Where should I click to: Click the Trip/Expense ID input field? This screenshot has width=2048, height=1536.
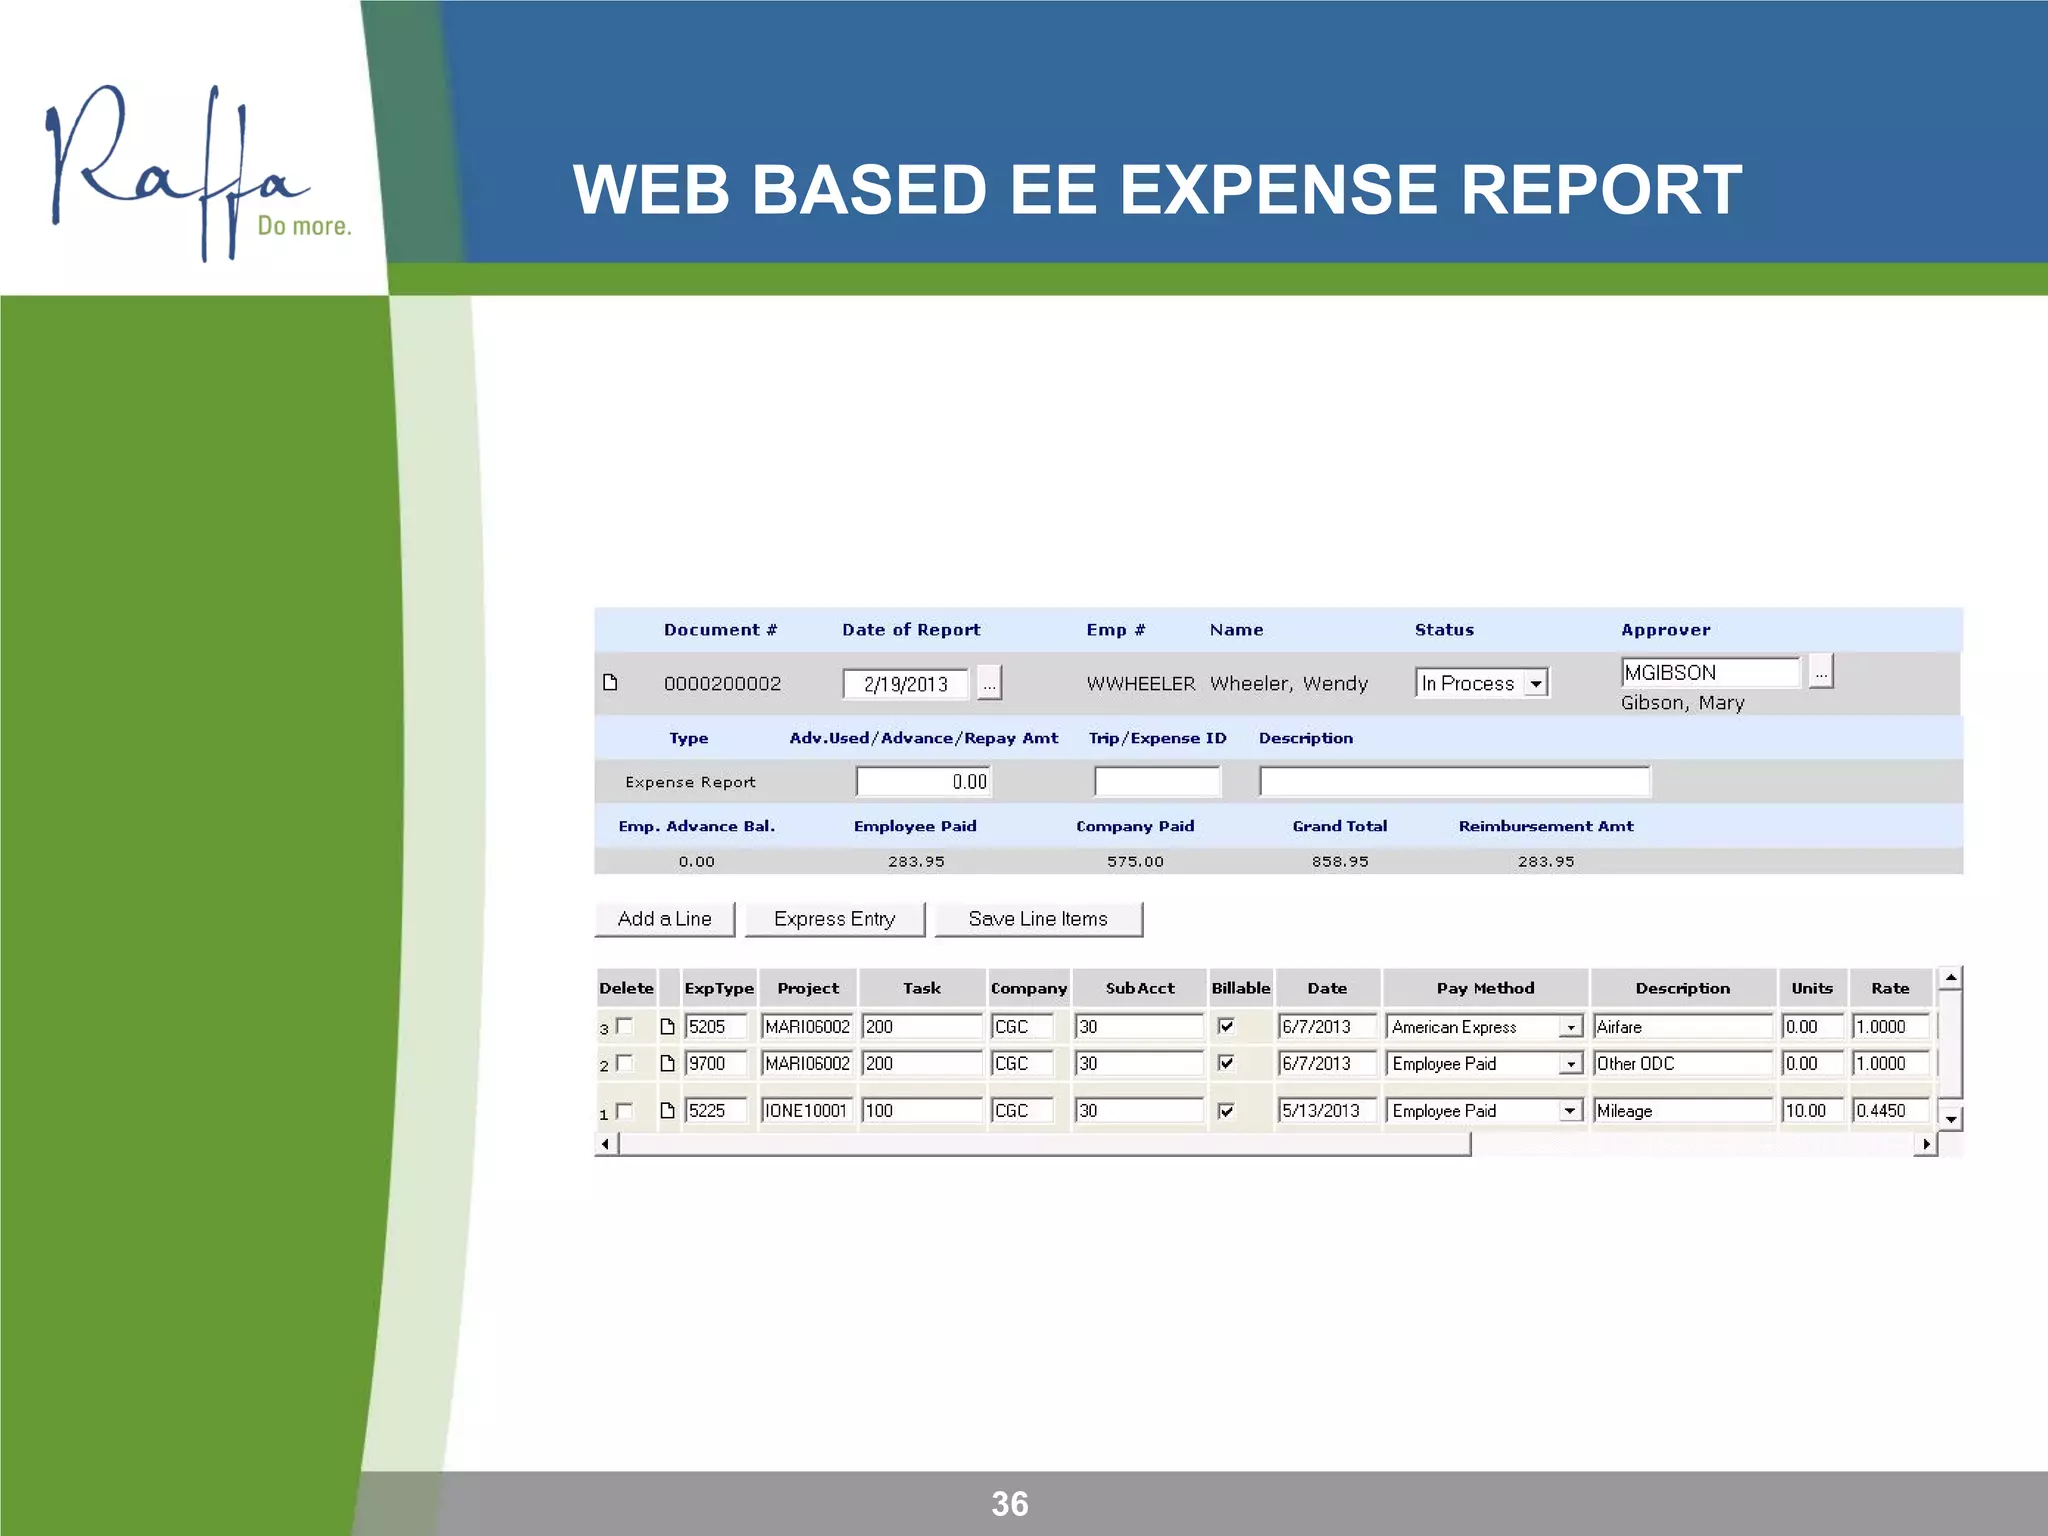(1157, 782)
